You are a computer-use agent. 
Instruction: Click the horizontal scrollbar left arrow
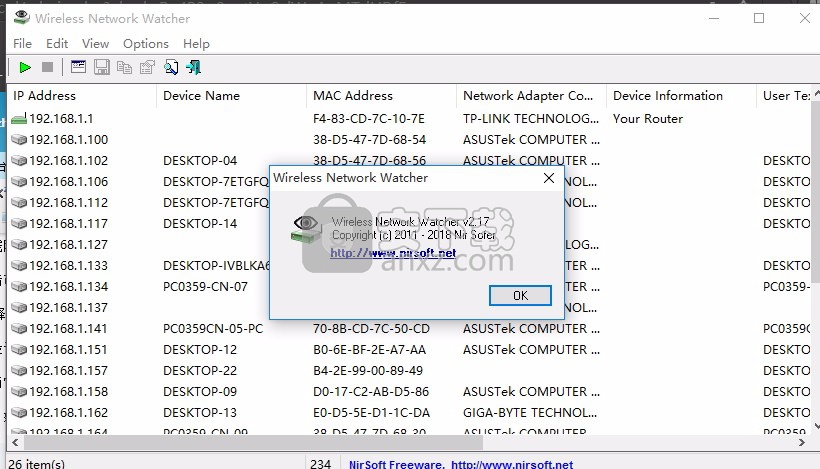tap(15, 443)
